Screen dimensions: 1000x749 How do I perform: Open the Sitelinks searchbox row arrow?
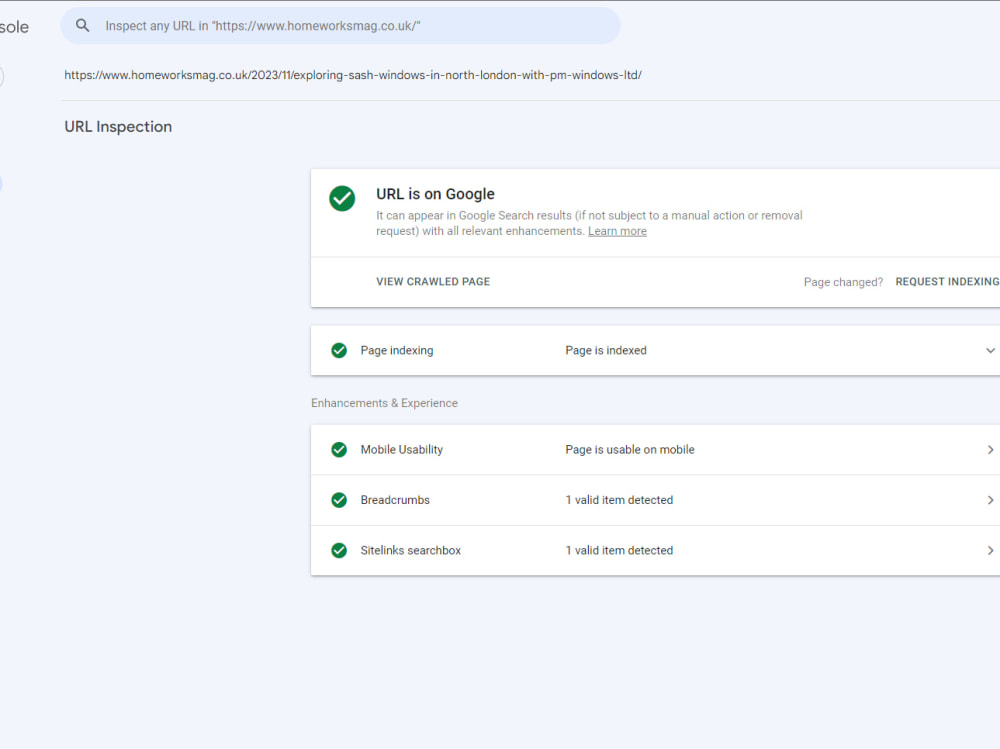(990, 551)
